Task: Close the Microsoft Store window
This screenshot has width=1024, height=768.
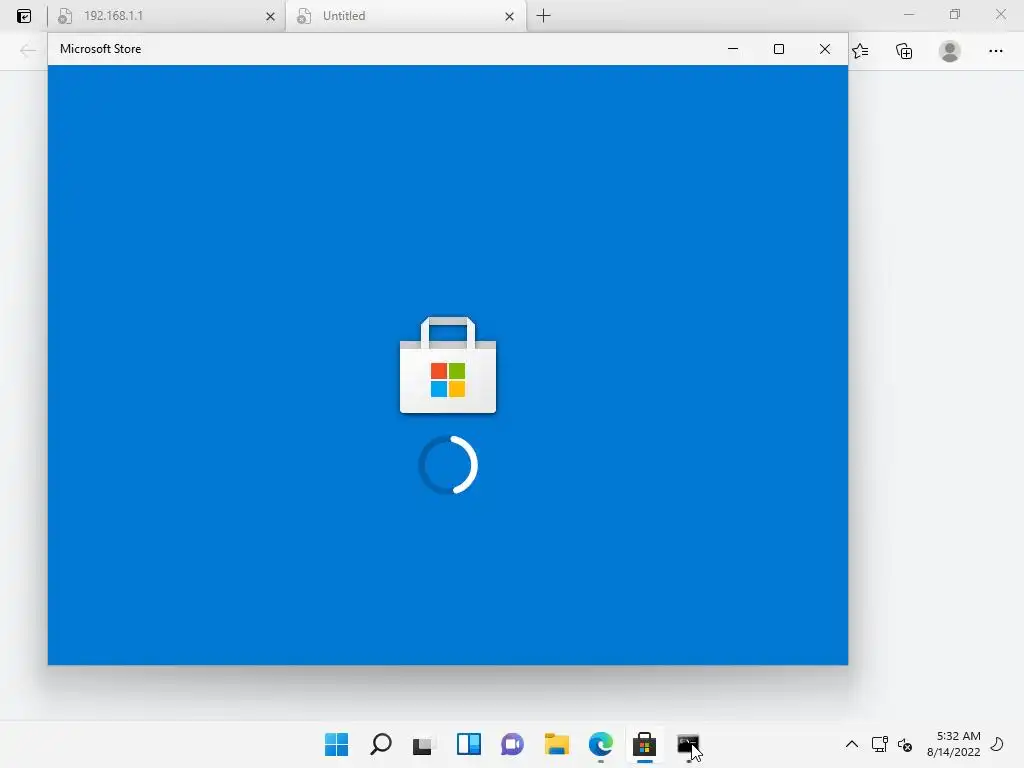Action: pos(825,49)
